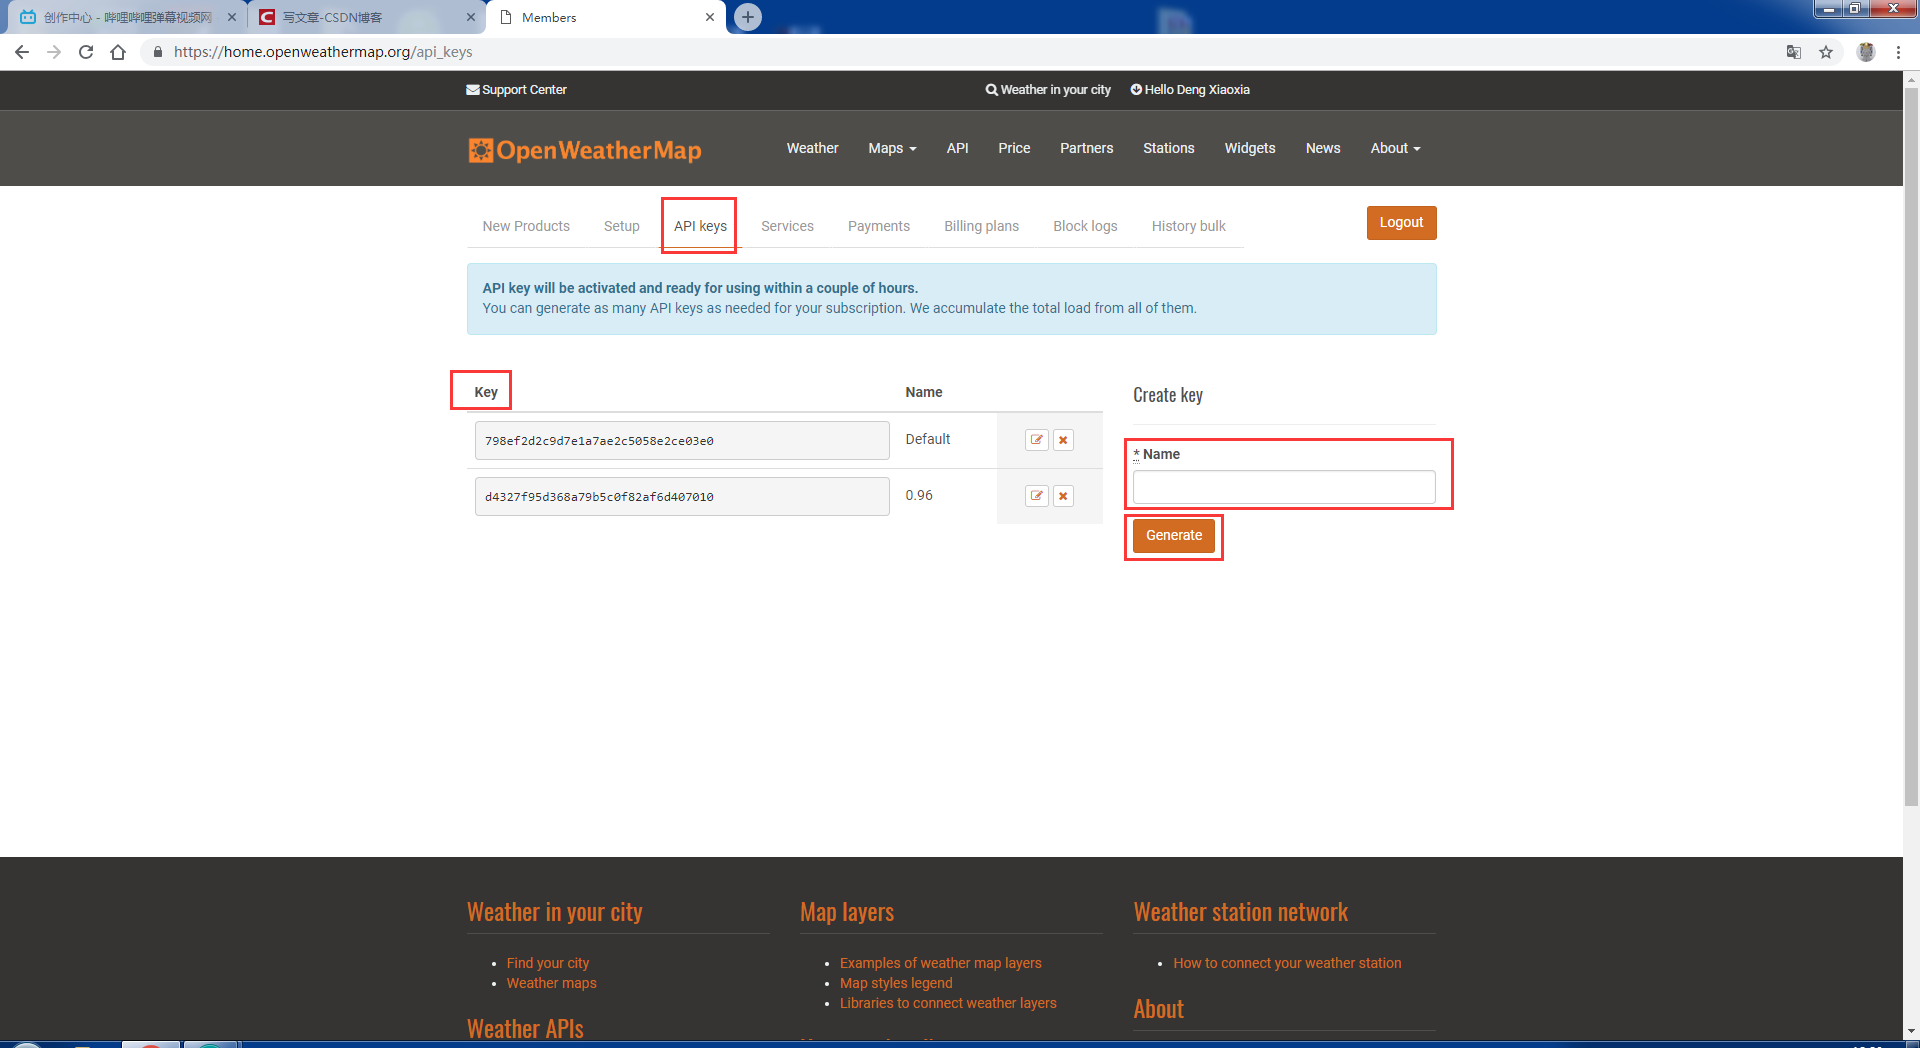Open the Support Center link
This screenshot has height=1048, width=1920.
tap(516, 89)
